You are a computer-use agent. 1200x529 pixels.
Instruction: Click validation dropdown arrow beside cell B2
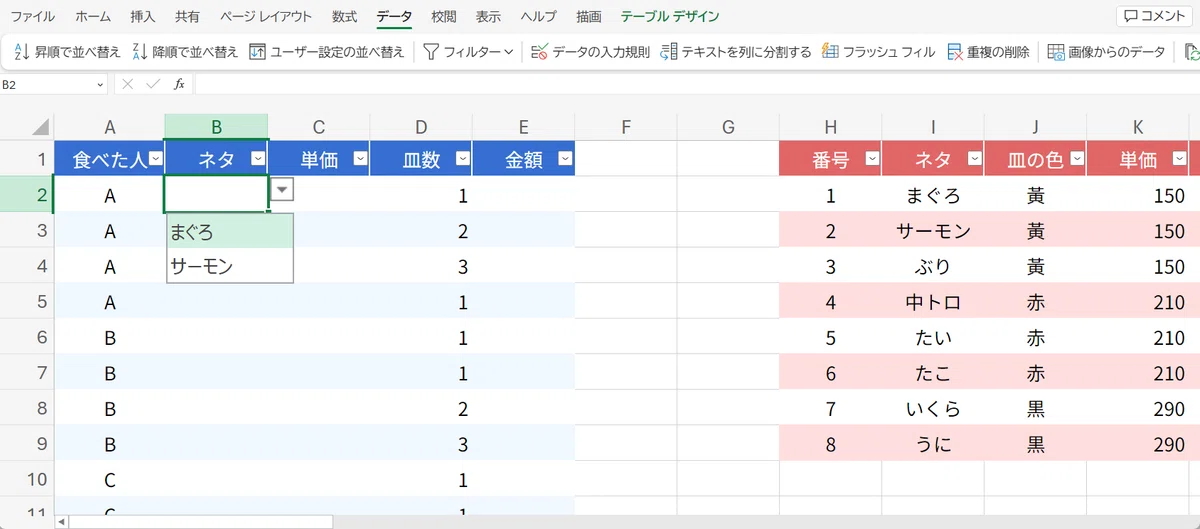click(283, 190)
